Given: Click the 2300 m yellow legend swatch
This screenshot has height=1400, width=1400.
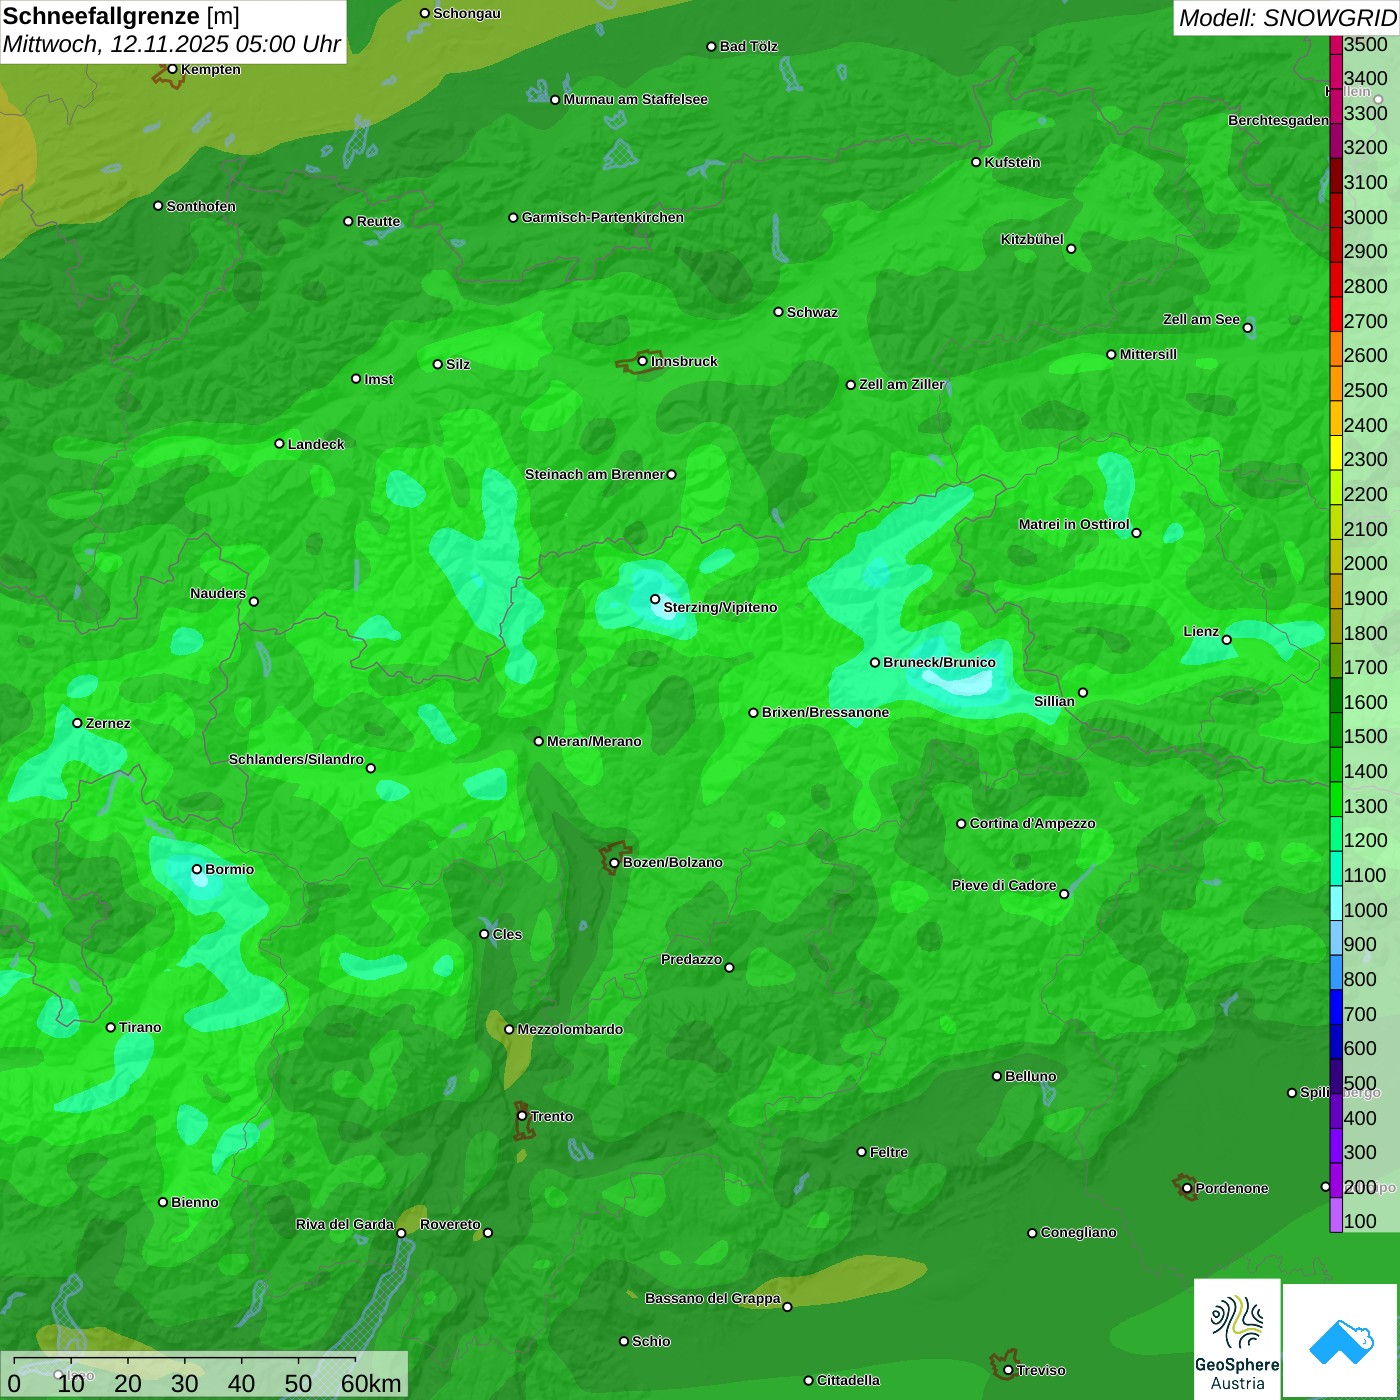Looking at the screenshot, I should [1336, 452].
